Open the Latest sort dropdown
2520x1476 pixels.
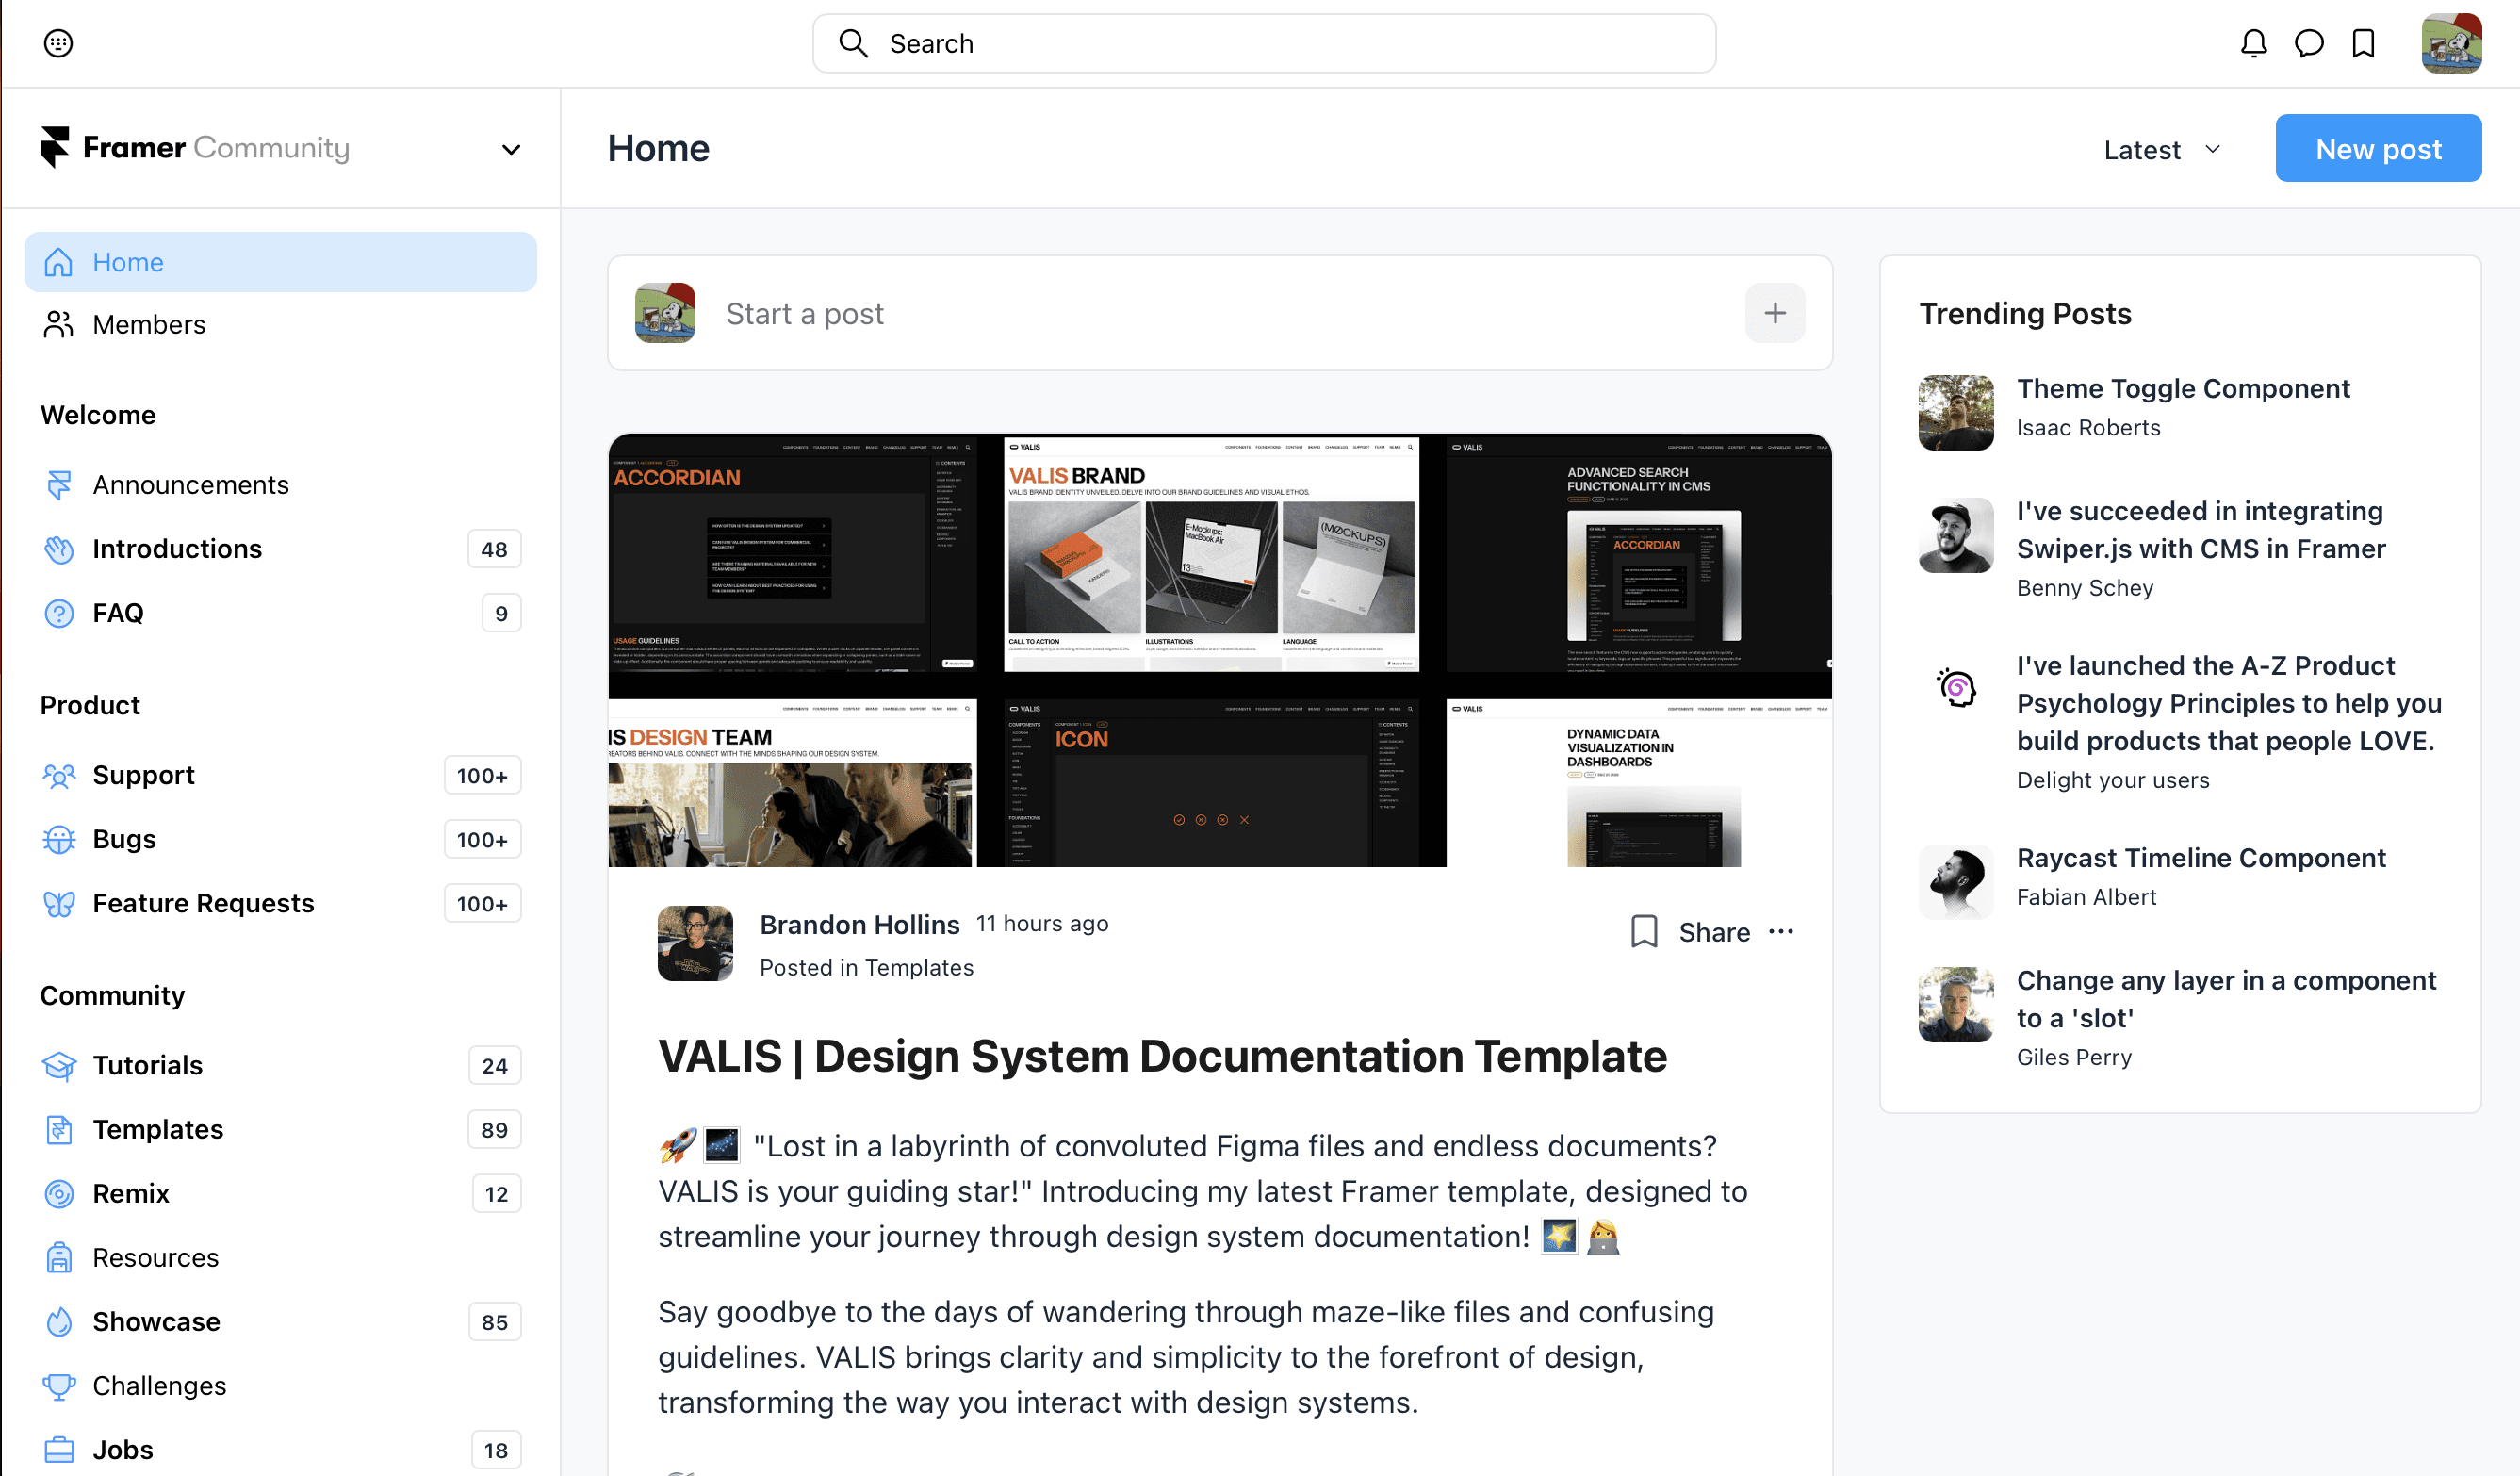point(2160,148)
